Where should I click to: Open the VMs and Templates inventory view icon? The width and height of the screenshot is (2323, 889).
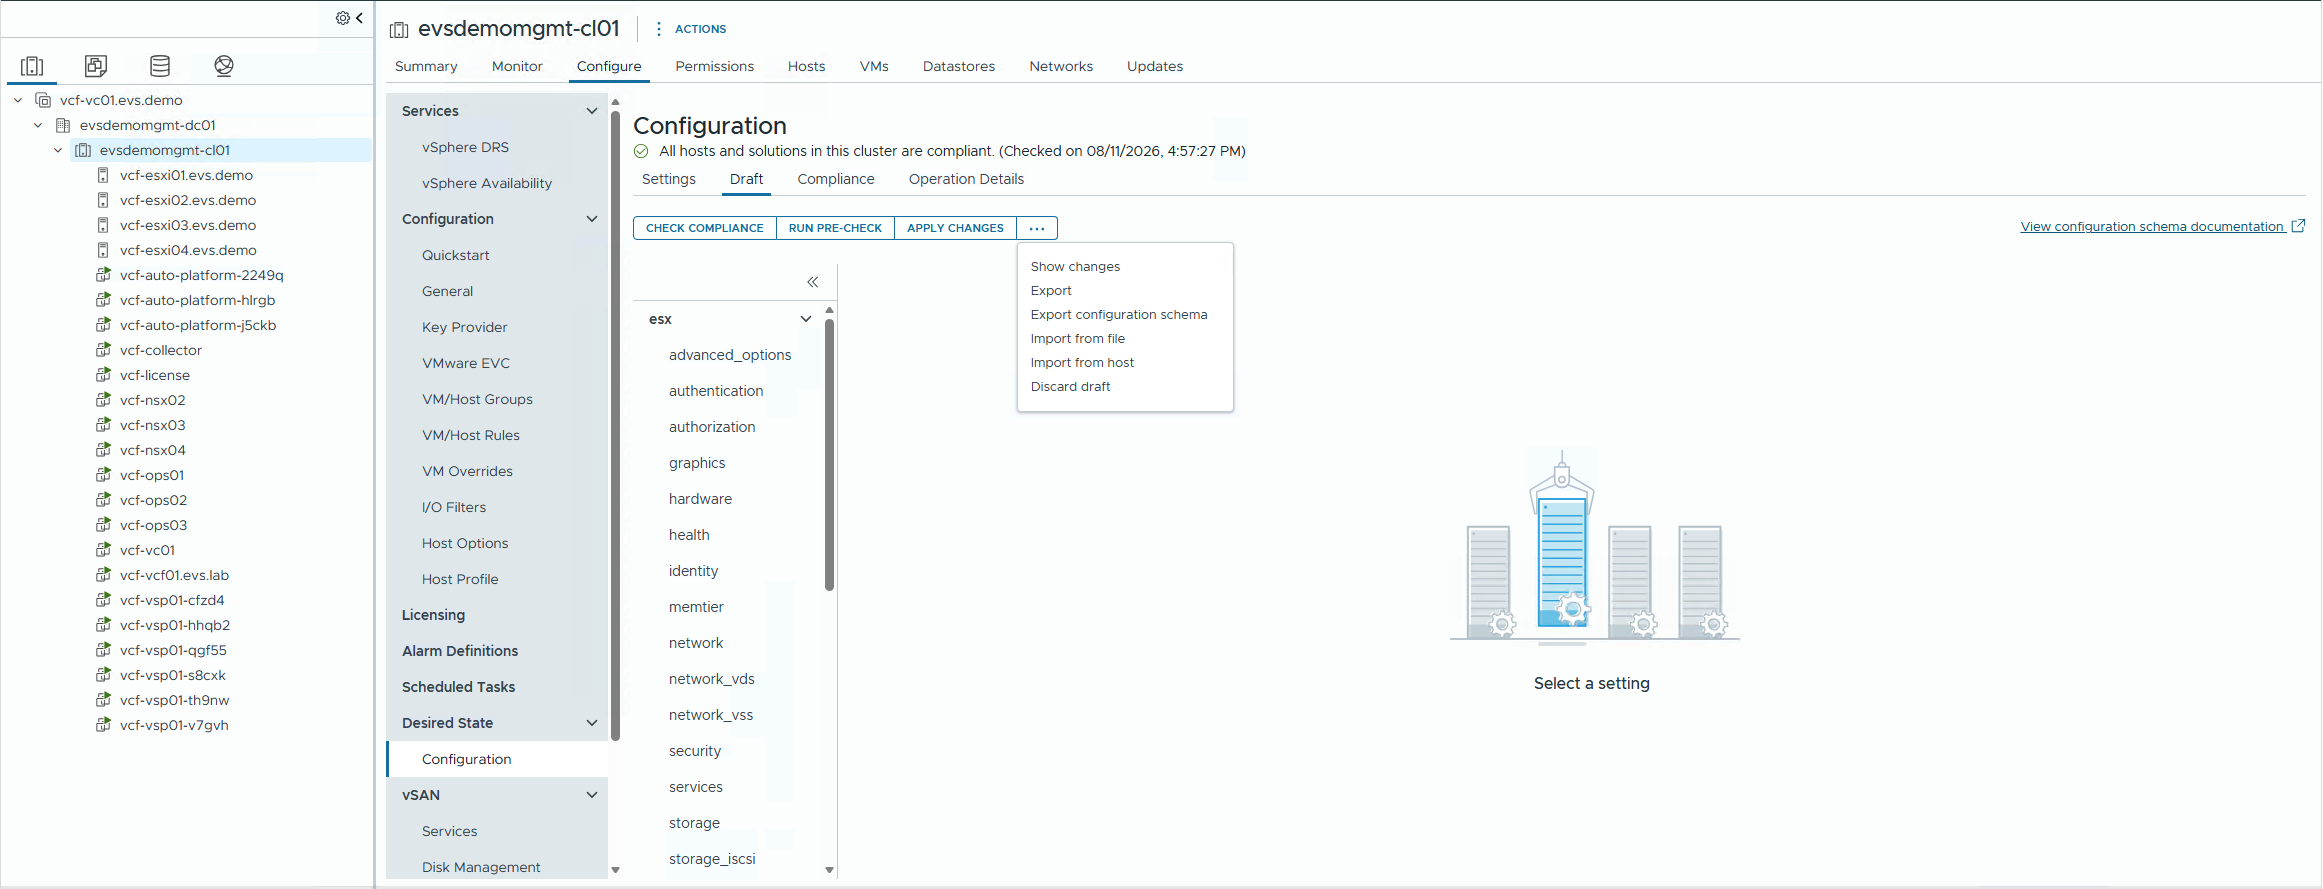coord(96,66)
